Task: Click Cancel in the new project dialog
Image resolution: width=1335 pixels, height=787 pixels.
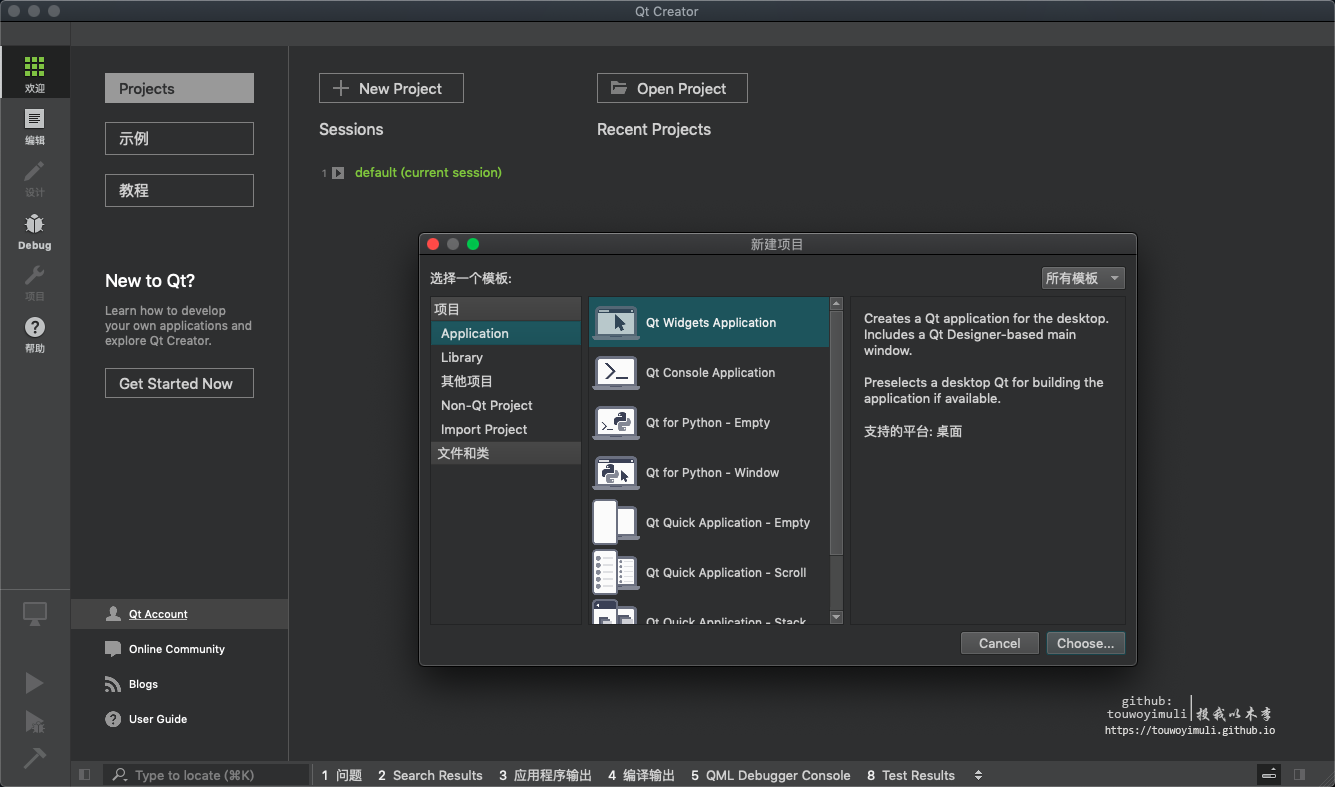Action: [1000, 643]
